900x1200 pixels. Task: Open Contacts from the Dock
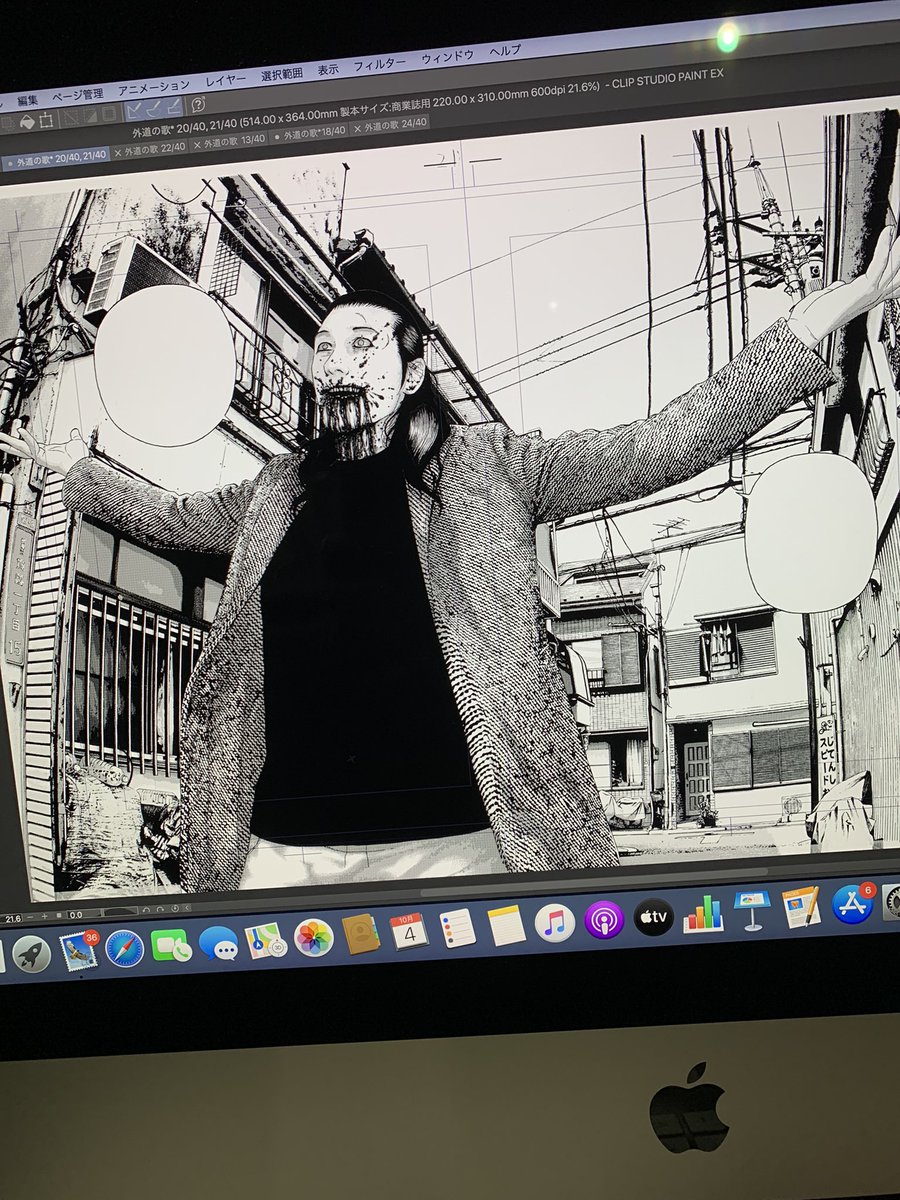click(360, 934)
